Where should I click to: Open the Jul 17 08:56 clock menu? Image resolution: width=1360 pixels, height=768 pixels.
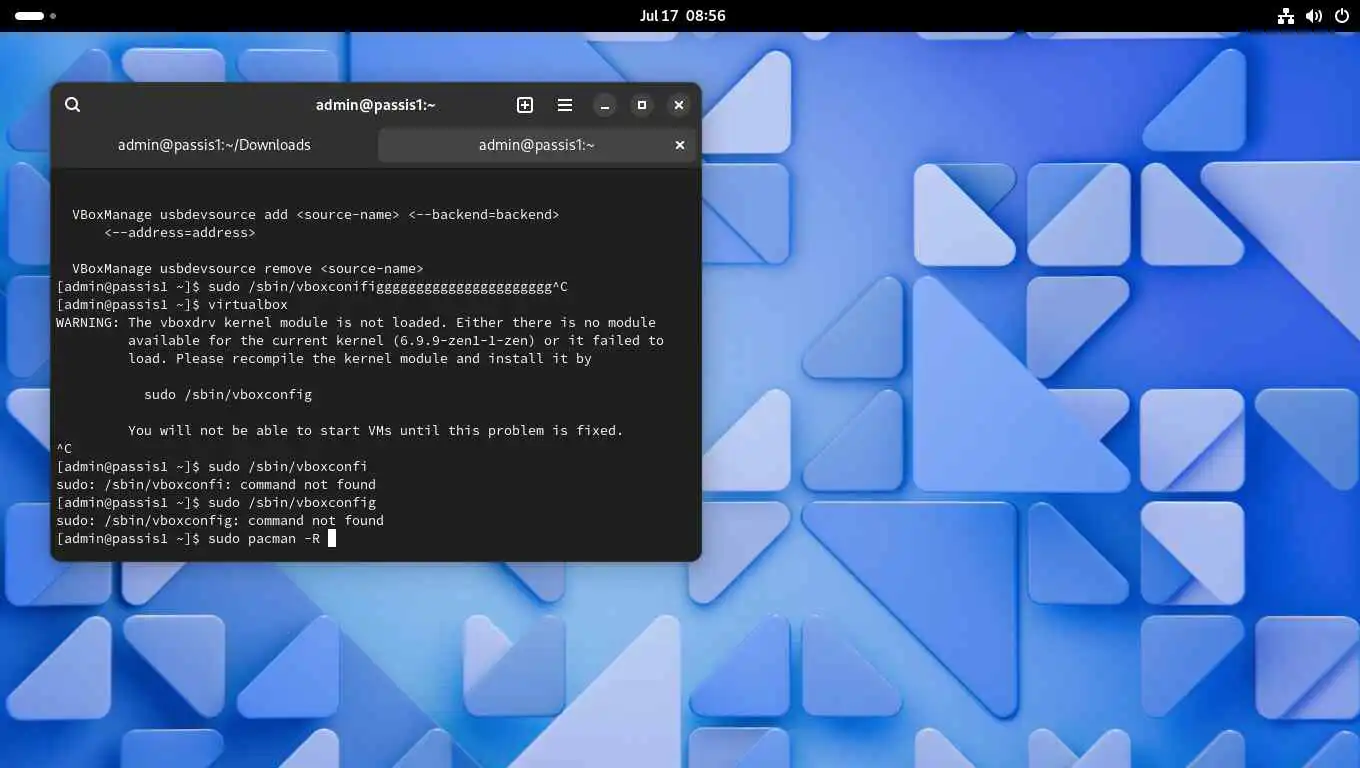[682, 16]
